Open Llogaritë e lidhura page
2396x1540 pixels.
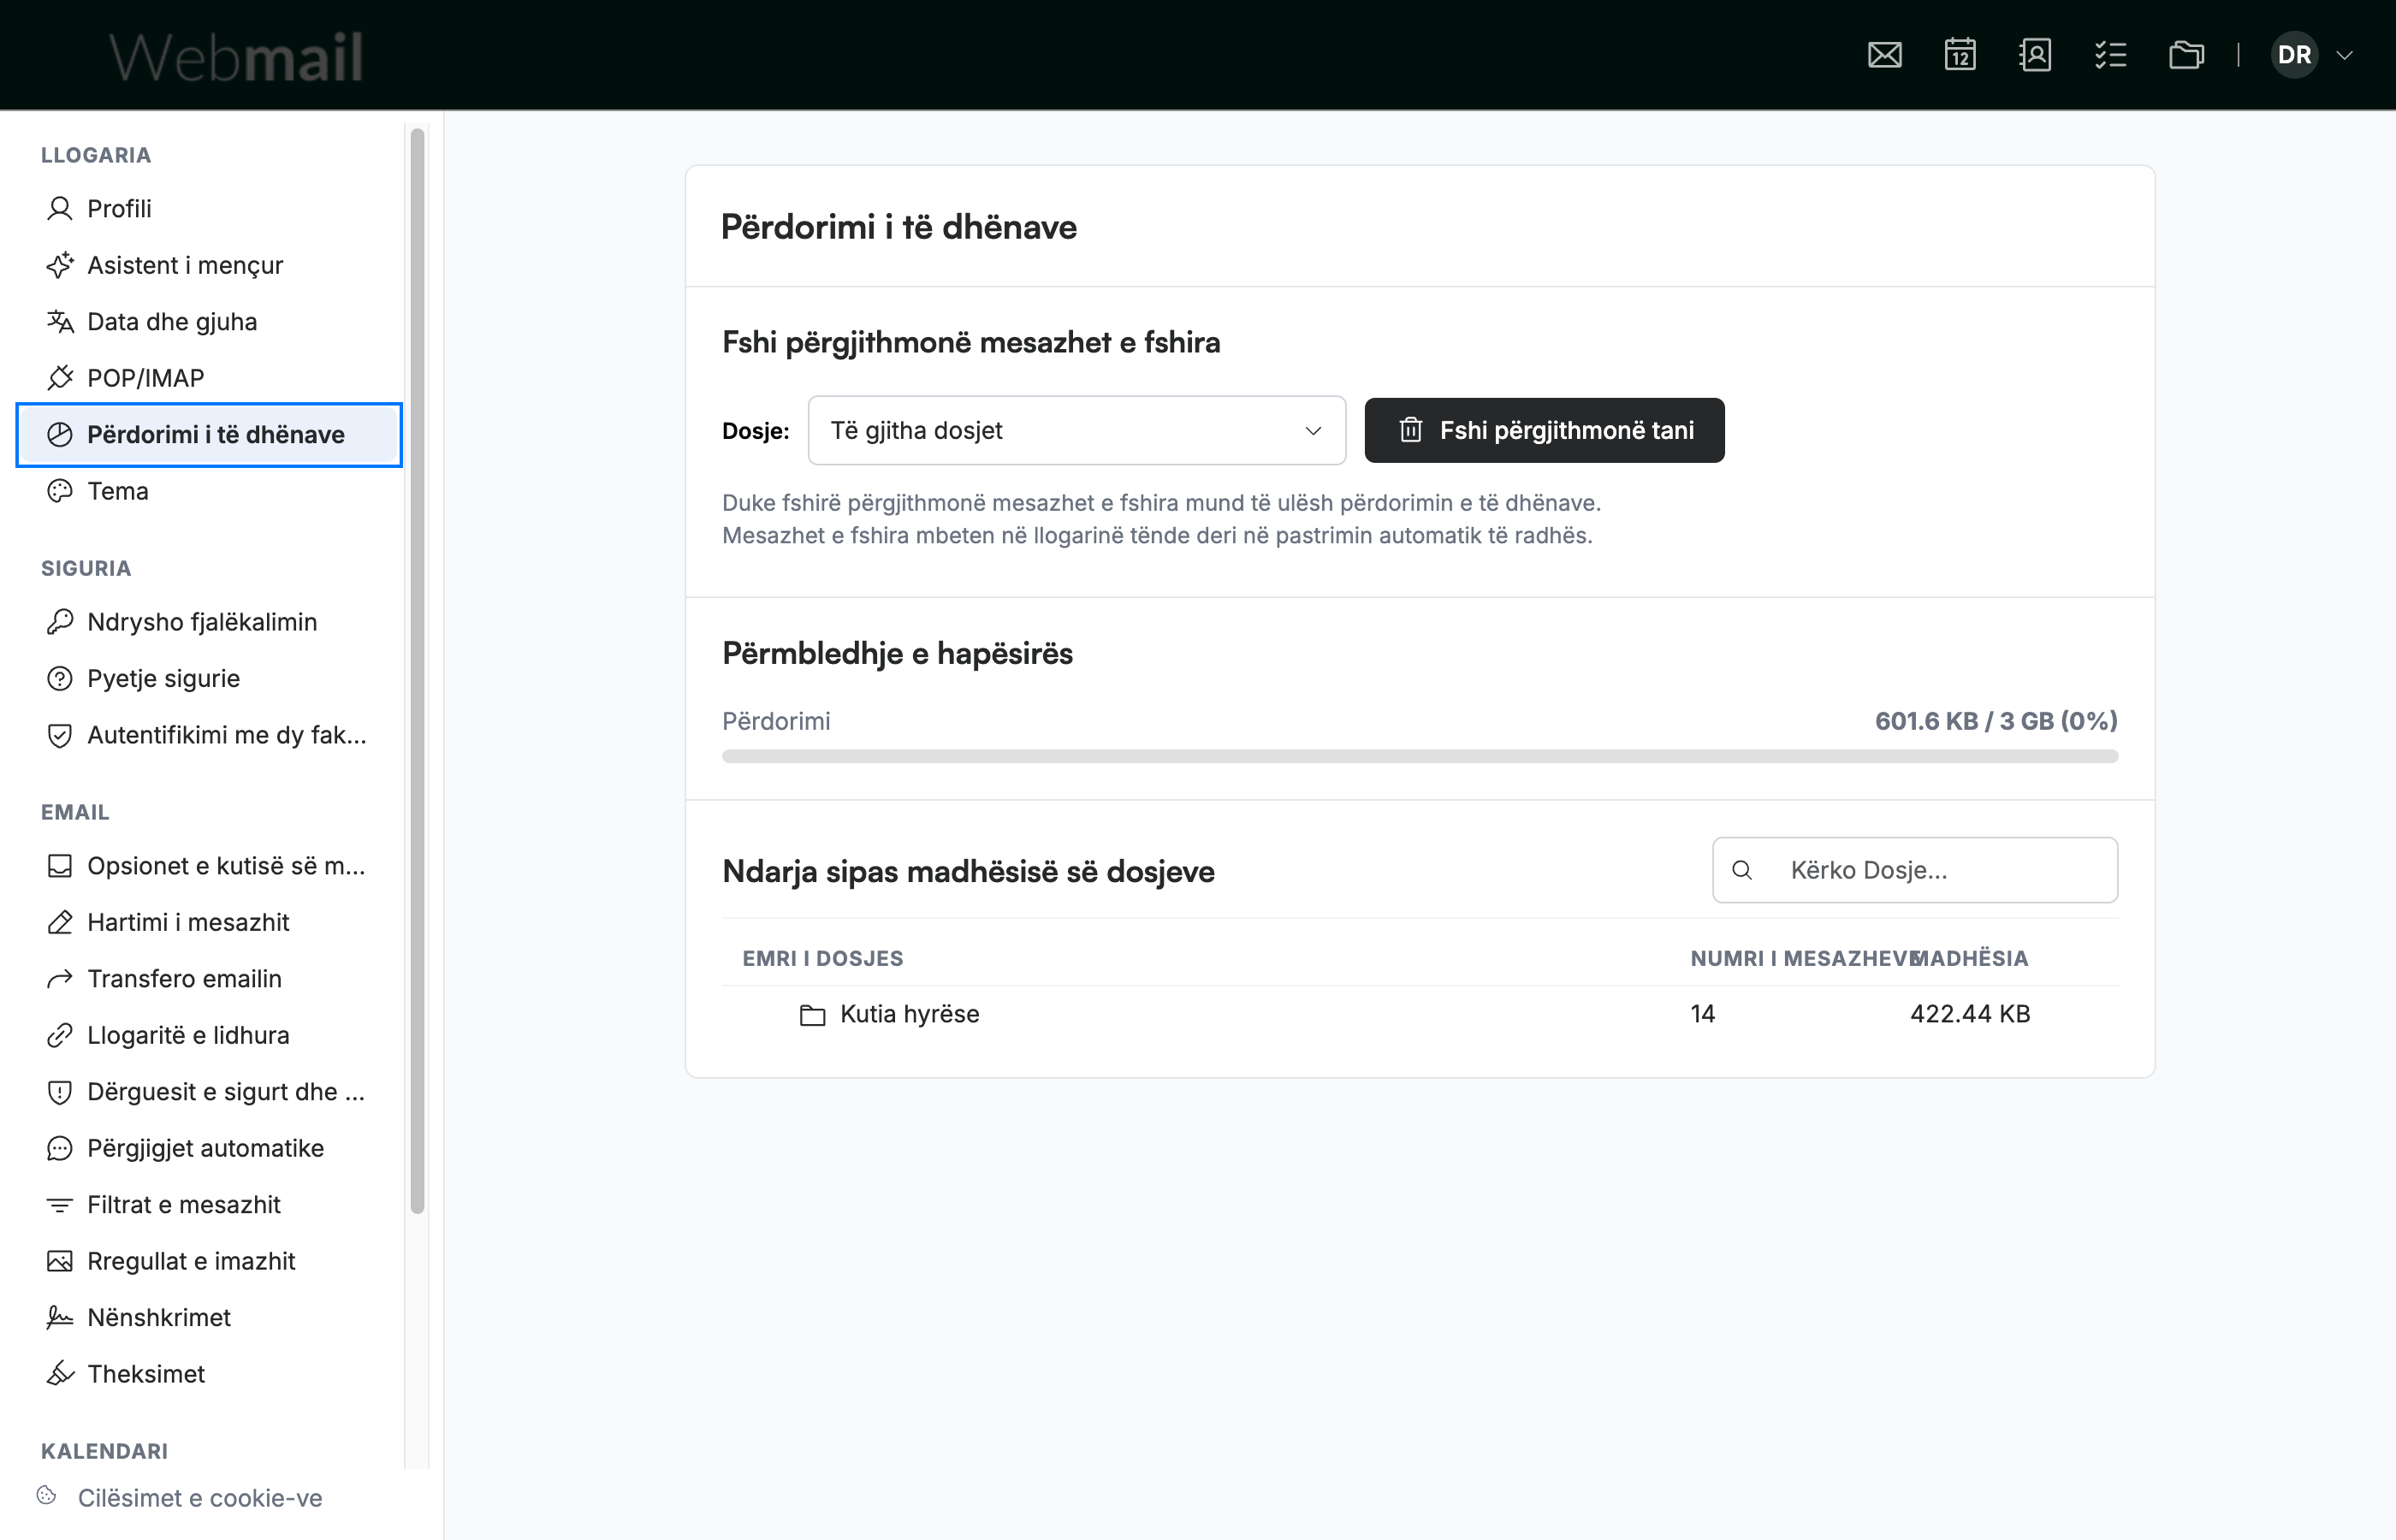tap(209, 1035)
